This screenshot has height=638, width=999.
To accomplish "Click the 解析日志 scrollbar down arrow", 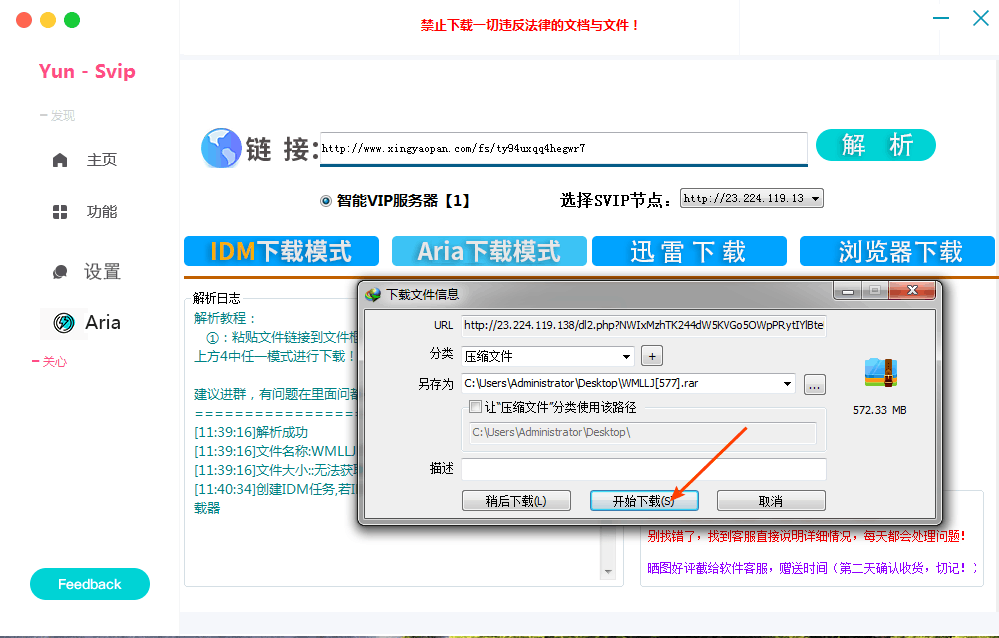I will tap(608, 572).
